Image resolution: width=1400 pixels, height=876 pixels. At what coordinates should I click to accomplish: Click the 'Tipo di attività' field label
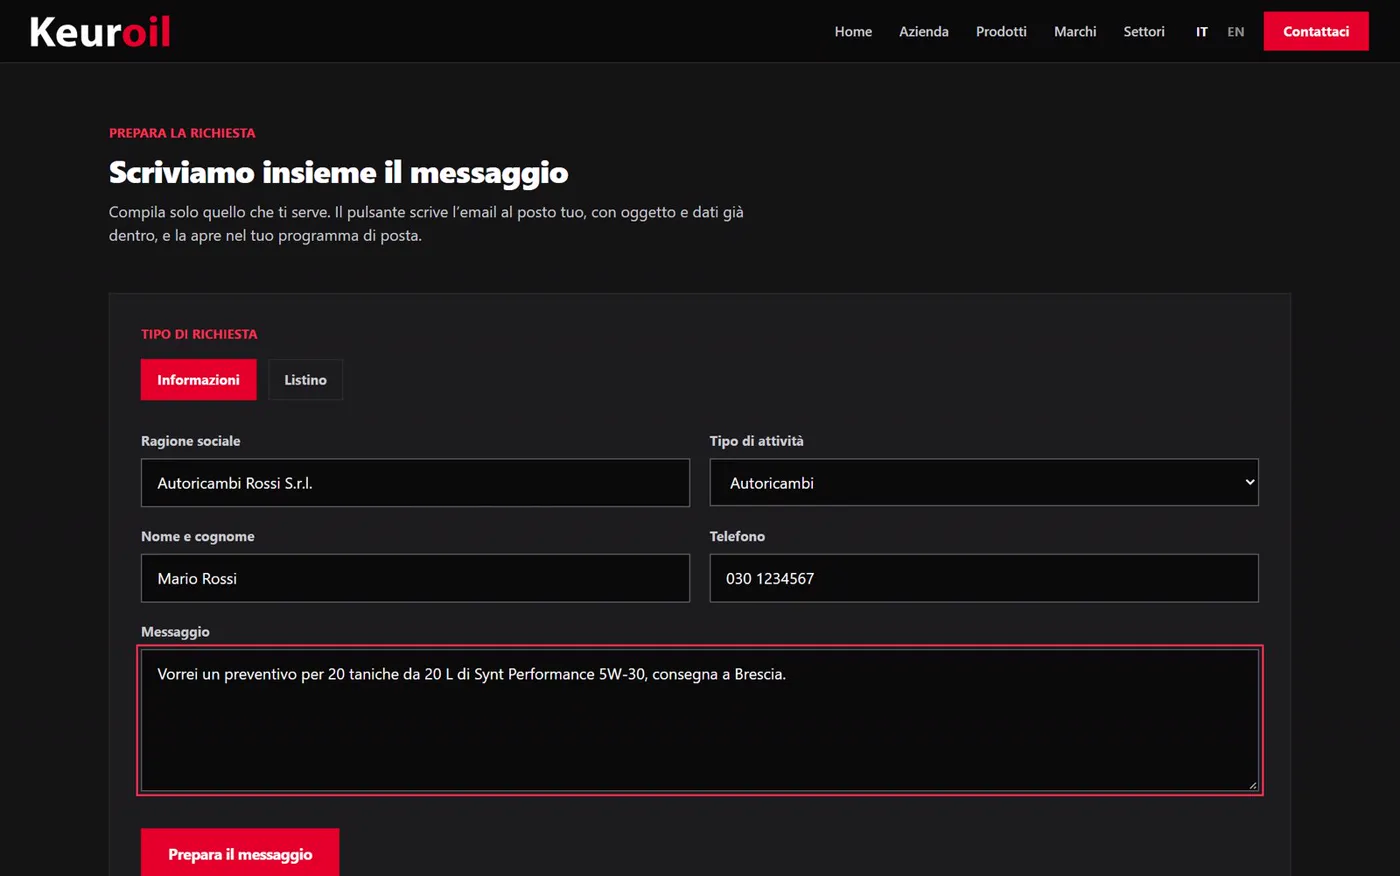click(x=756, y=441)
